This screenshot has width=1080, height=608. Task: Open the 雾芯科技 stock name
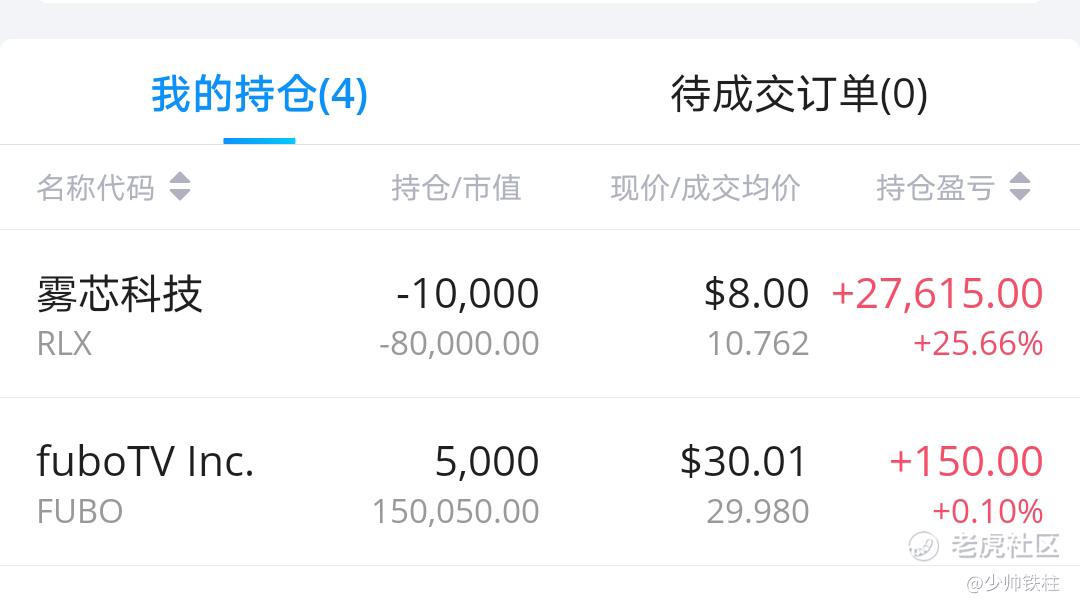(120, 294)
